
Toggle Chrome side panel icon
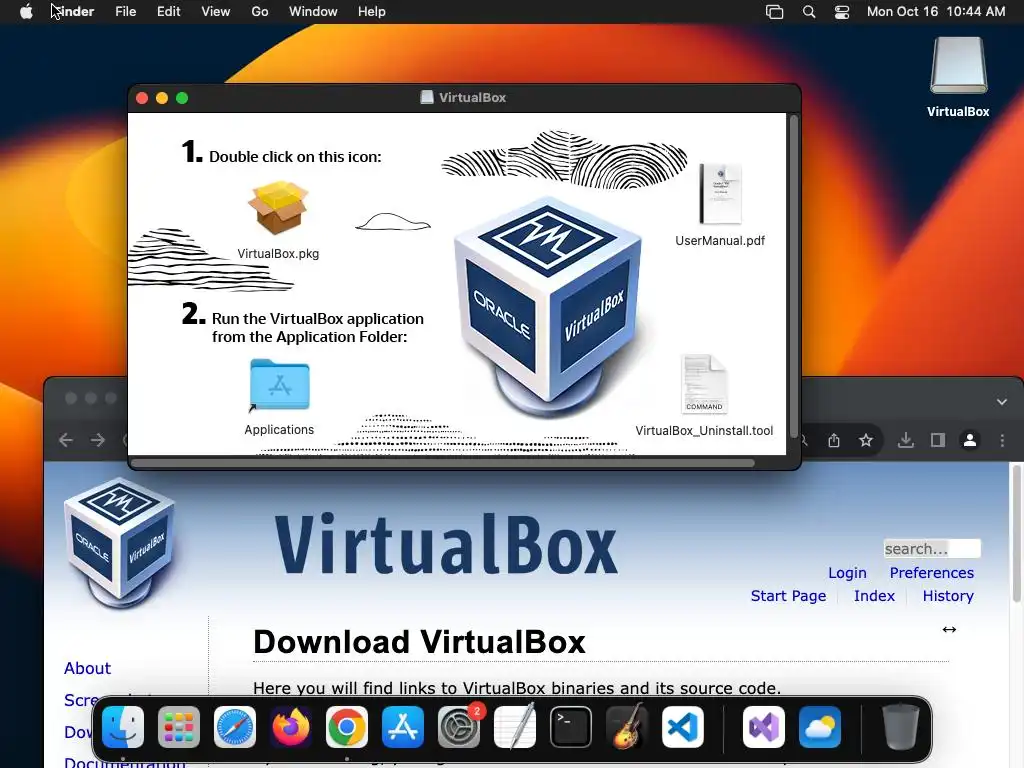pyautogui.click(x=938, y=440)
